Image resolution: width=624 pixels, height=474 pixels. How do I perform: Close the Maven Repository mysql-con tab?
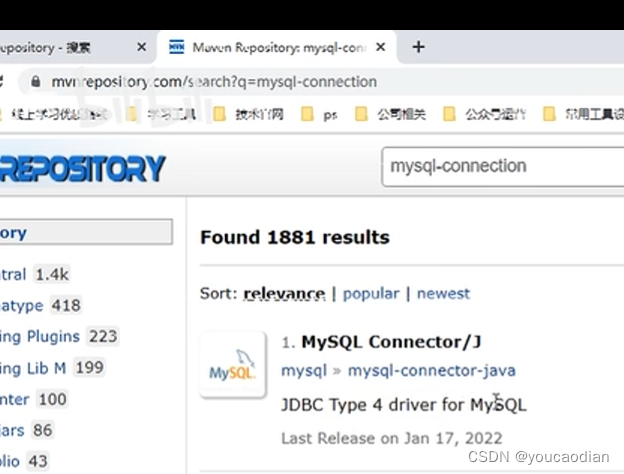click(x=380, y=47)
